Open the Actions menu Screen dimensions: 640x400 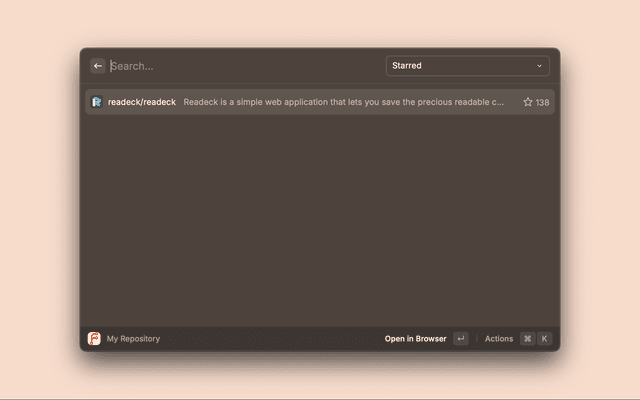click(x=499, y=339)
